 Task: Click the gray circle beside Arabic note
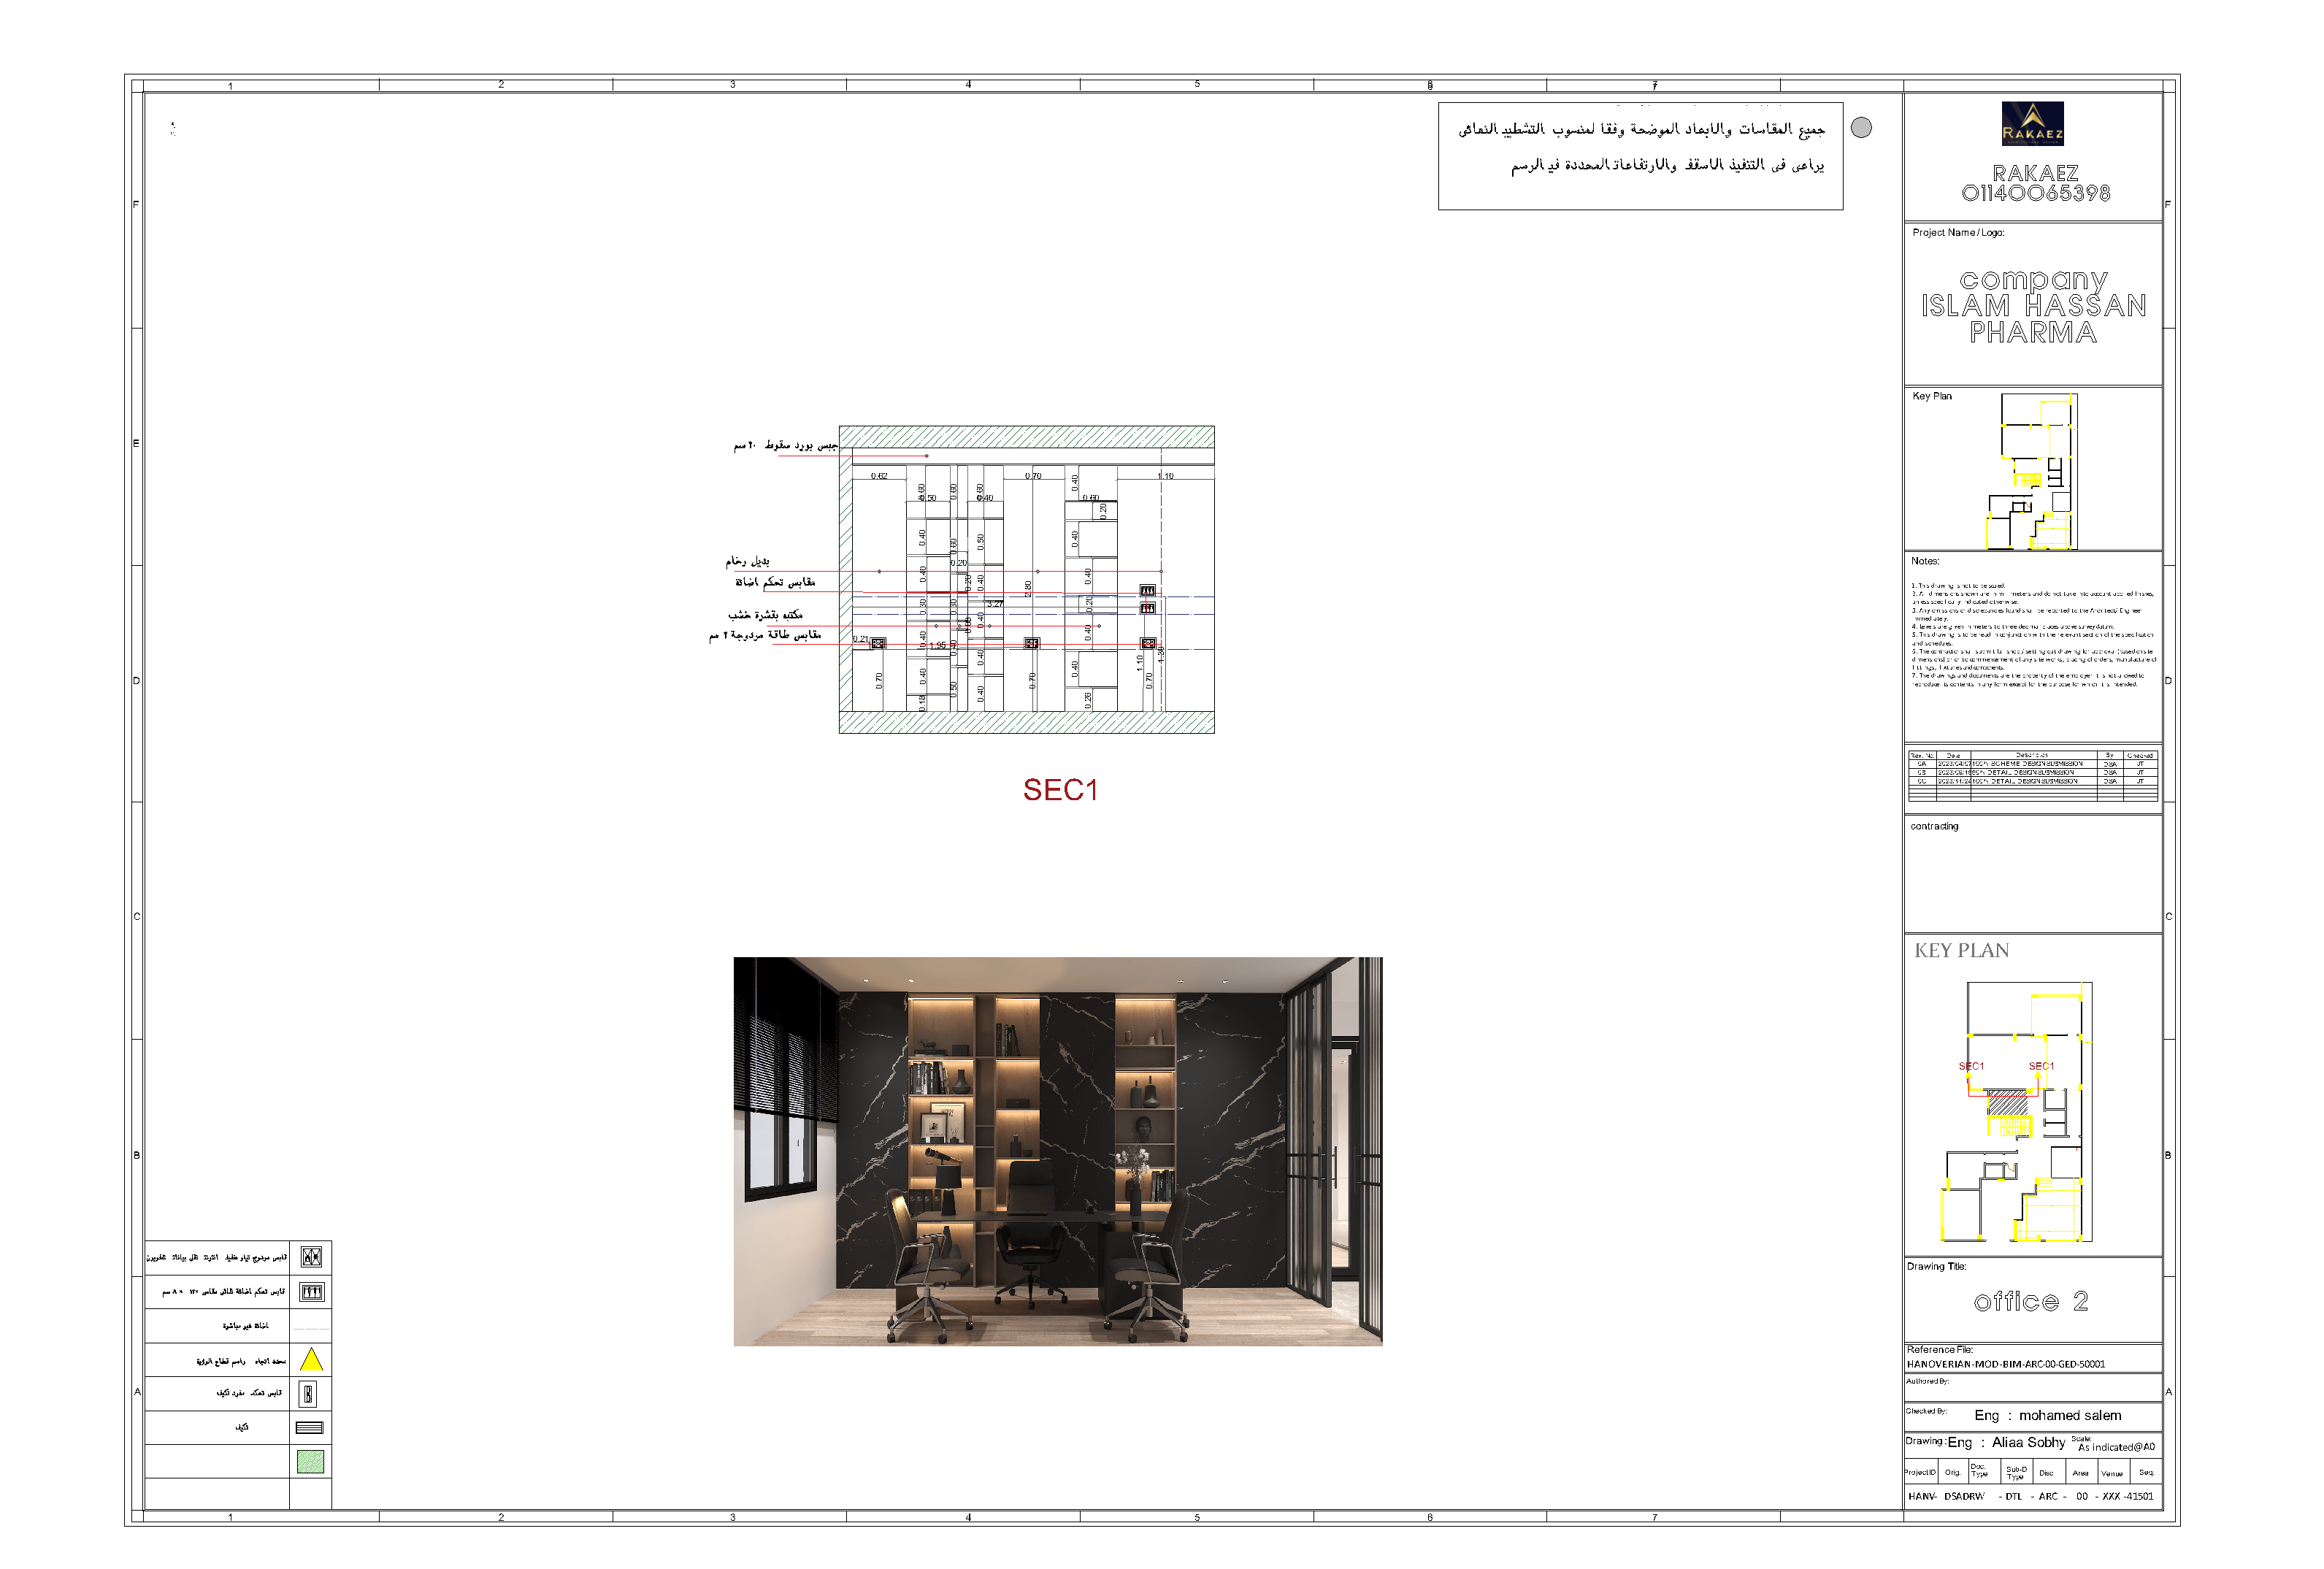[x=1861, y=128]
